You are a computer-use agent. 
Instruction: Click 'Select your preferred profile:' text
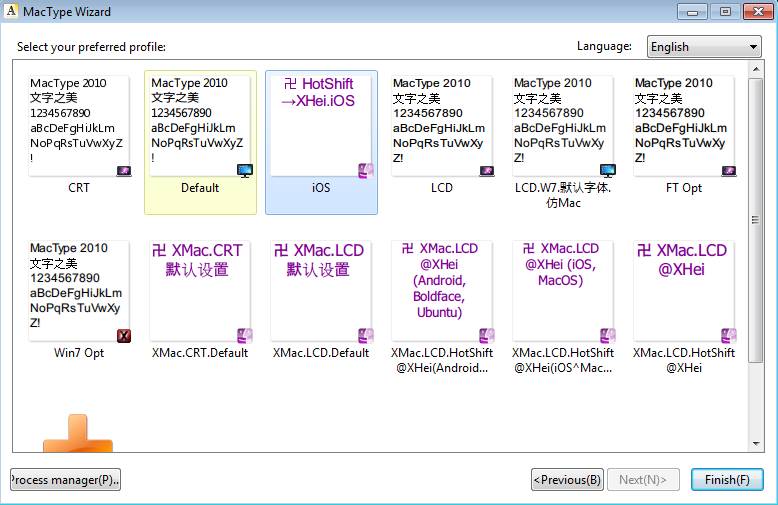91,47
